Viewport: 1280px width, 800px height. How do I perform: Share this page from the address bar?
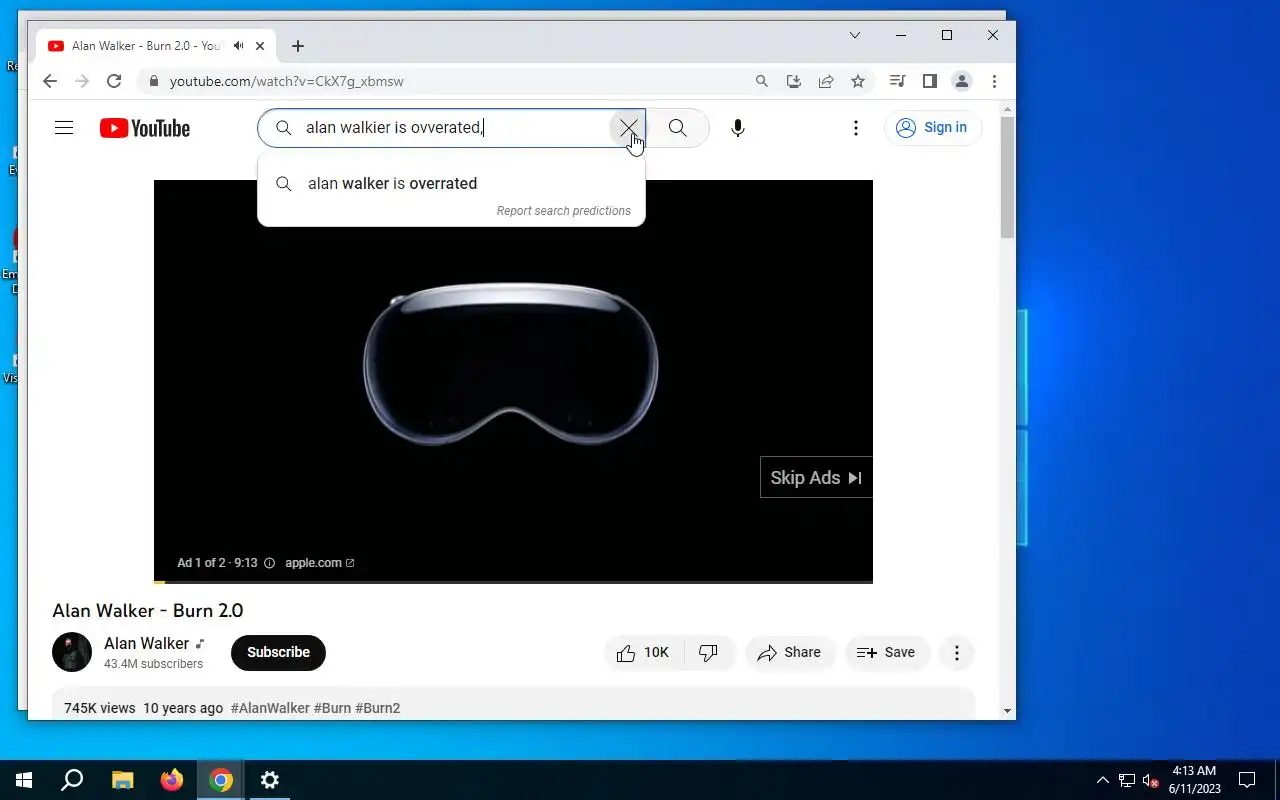click(x=826, y=81)
